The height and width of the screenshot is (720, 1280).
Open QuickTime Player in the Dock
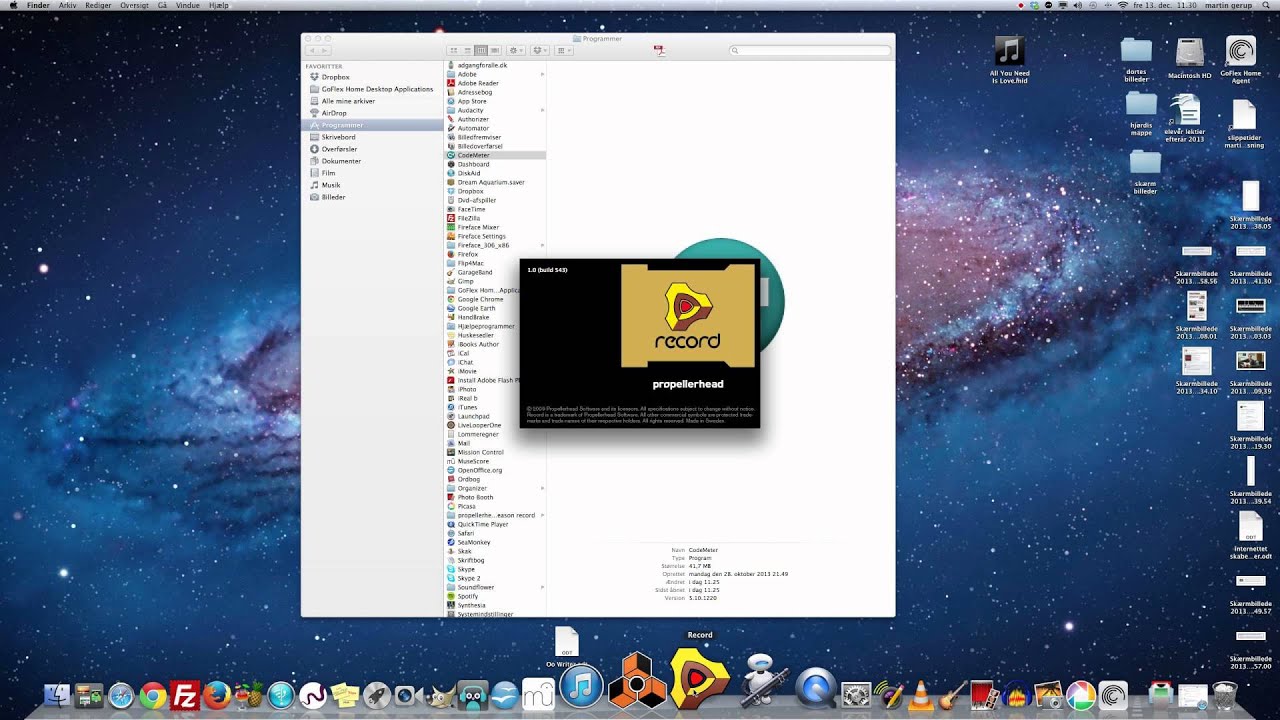coord(816,688)
